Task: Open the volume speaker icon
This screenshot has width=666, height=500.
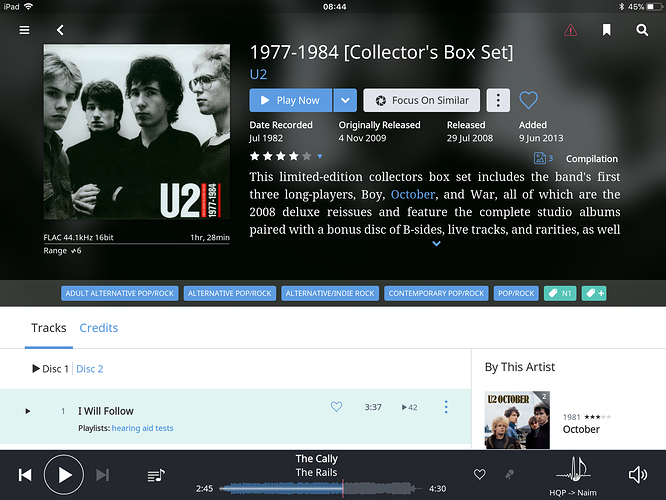Action: point(638,475)
